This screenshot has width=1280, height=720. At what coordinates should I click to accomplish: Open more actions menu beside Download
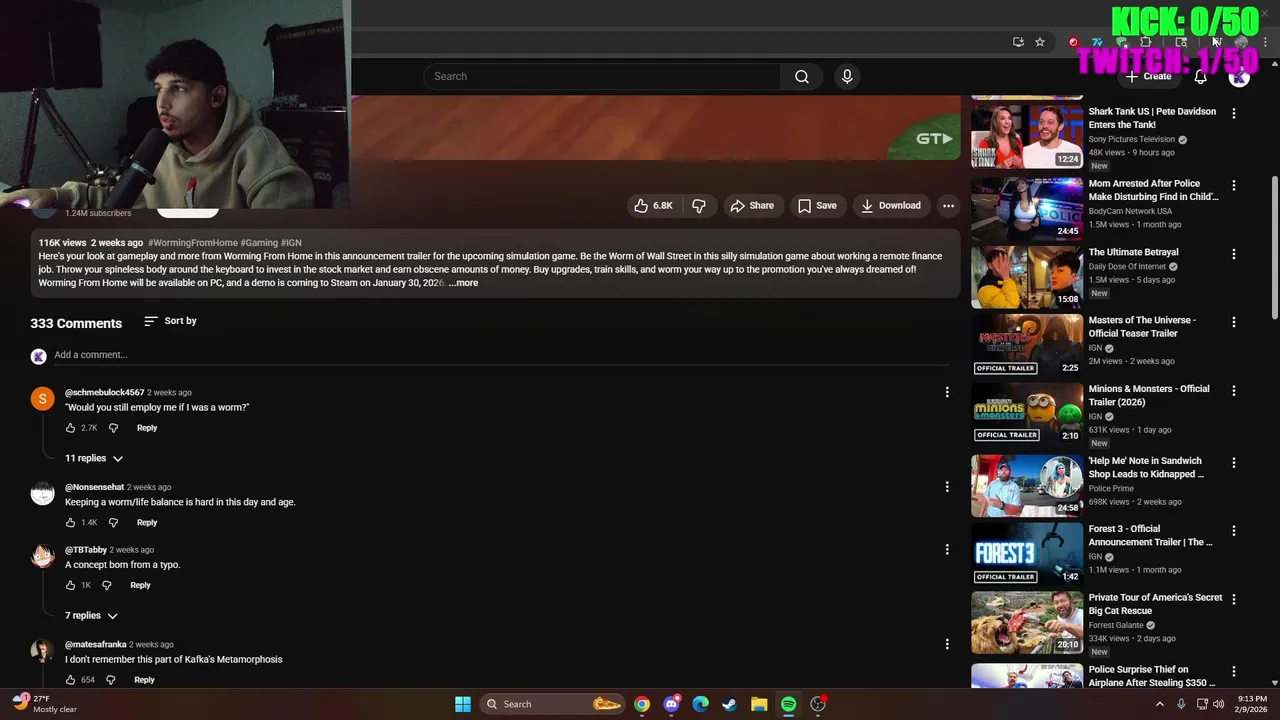click(948, 206)
